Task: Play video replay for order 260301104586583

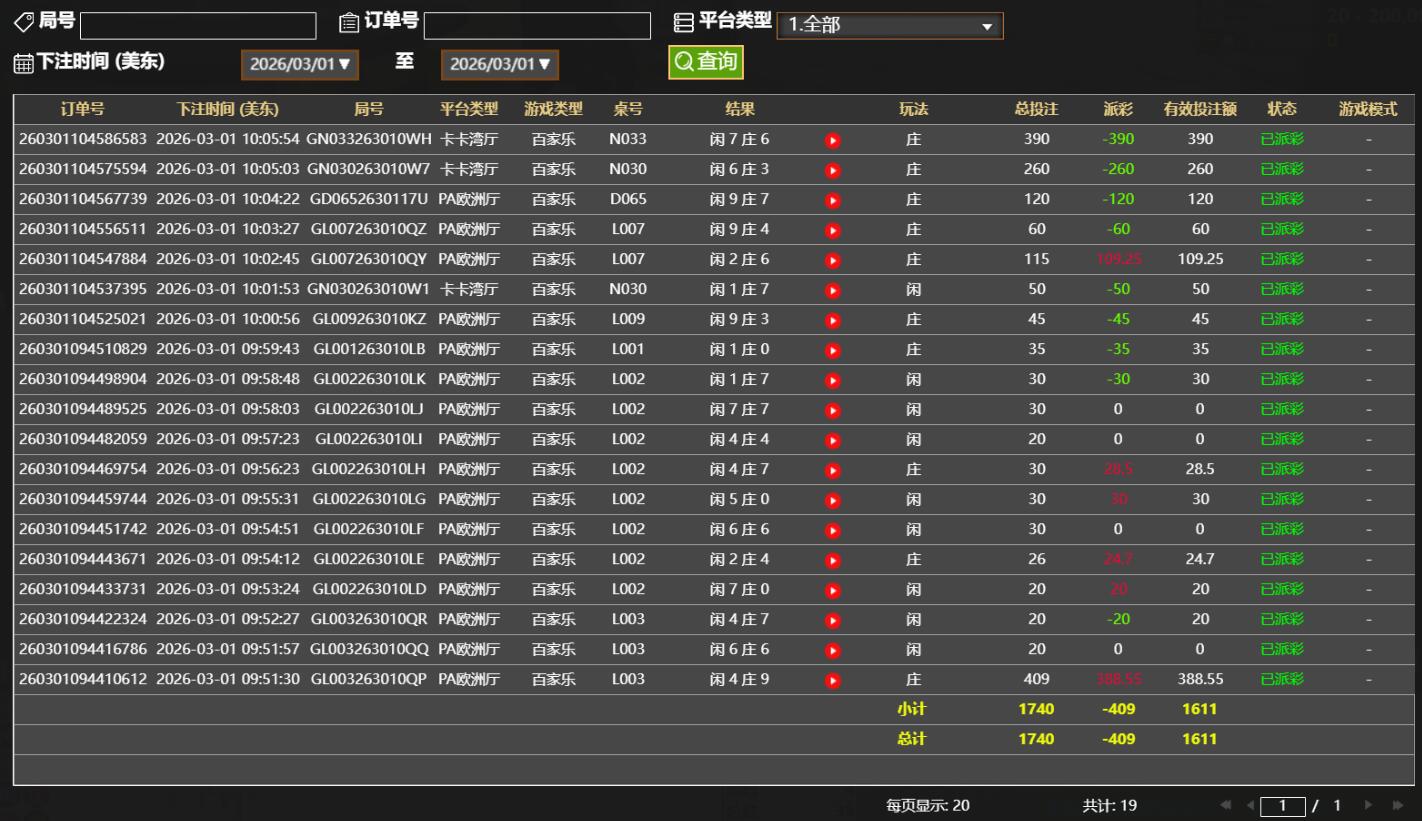Action: coord(833,140)
